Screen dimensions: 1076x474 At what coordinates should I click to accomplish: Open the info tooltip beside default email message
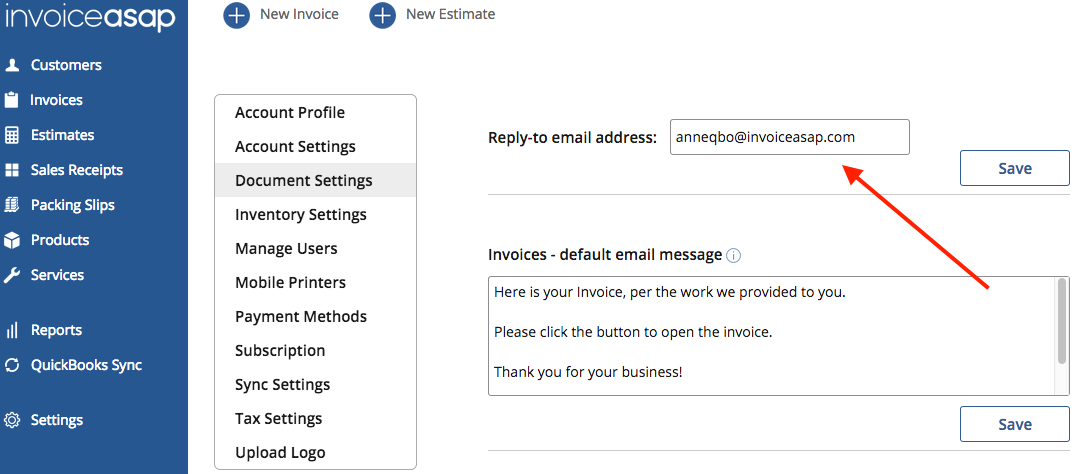733,255
